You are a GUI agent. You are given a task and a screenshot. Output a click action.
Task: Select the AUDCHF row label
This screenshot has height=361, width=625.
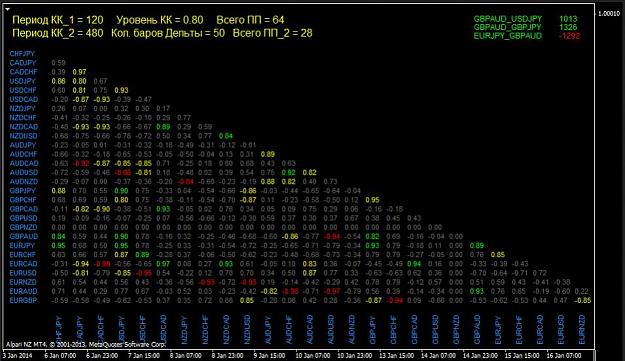tap(24, 154)
